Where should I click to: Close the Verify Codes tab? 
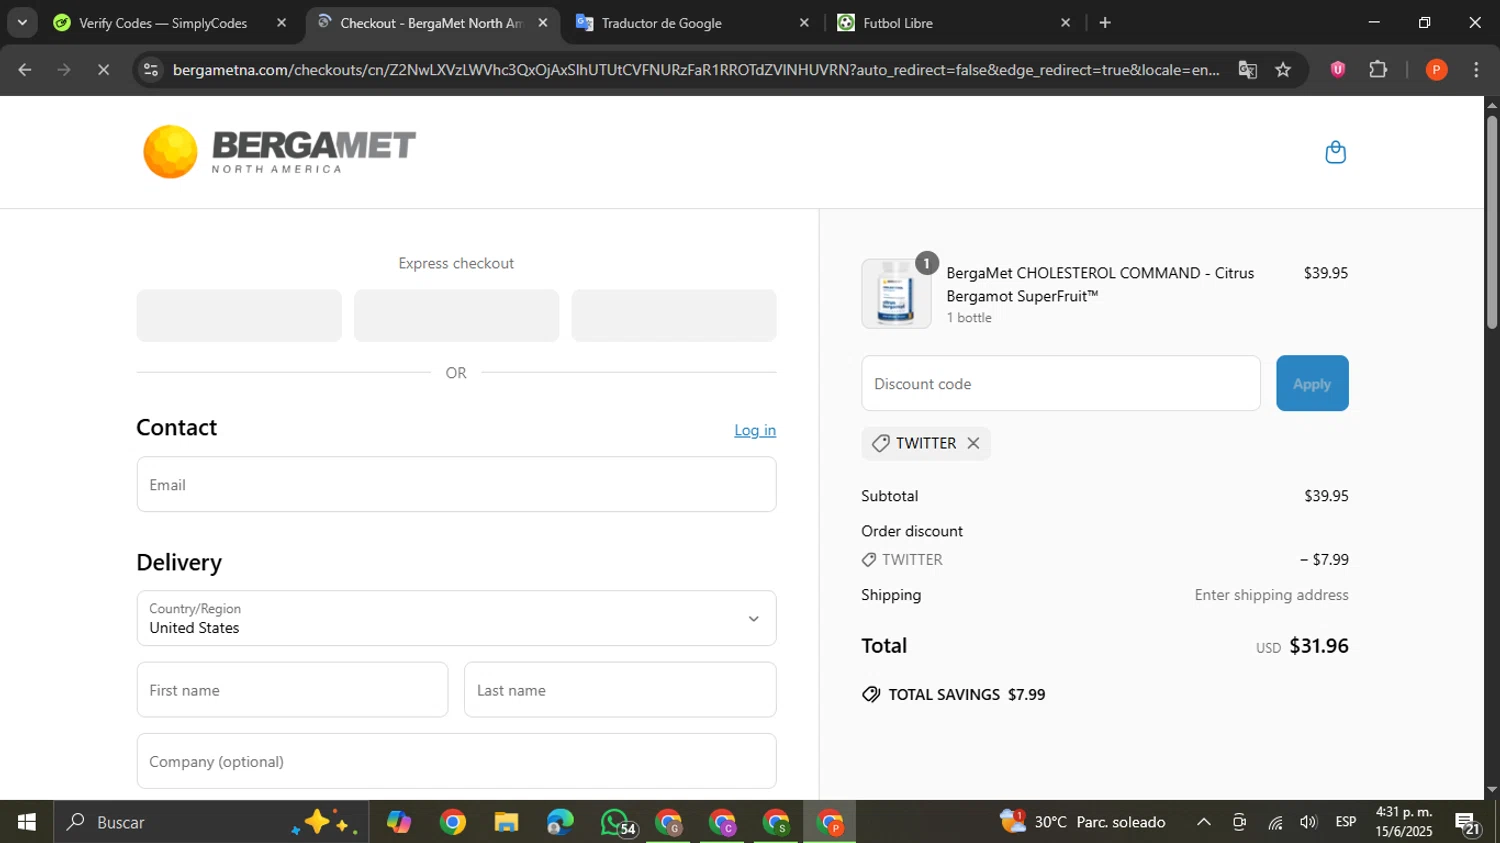[x=281, y=23]
